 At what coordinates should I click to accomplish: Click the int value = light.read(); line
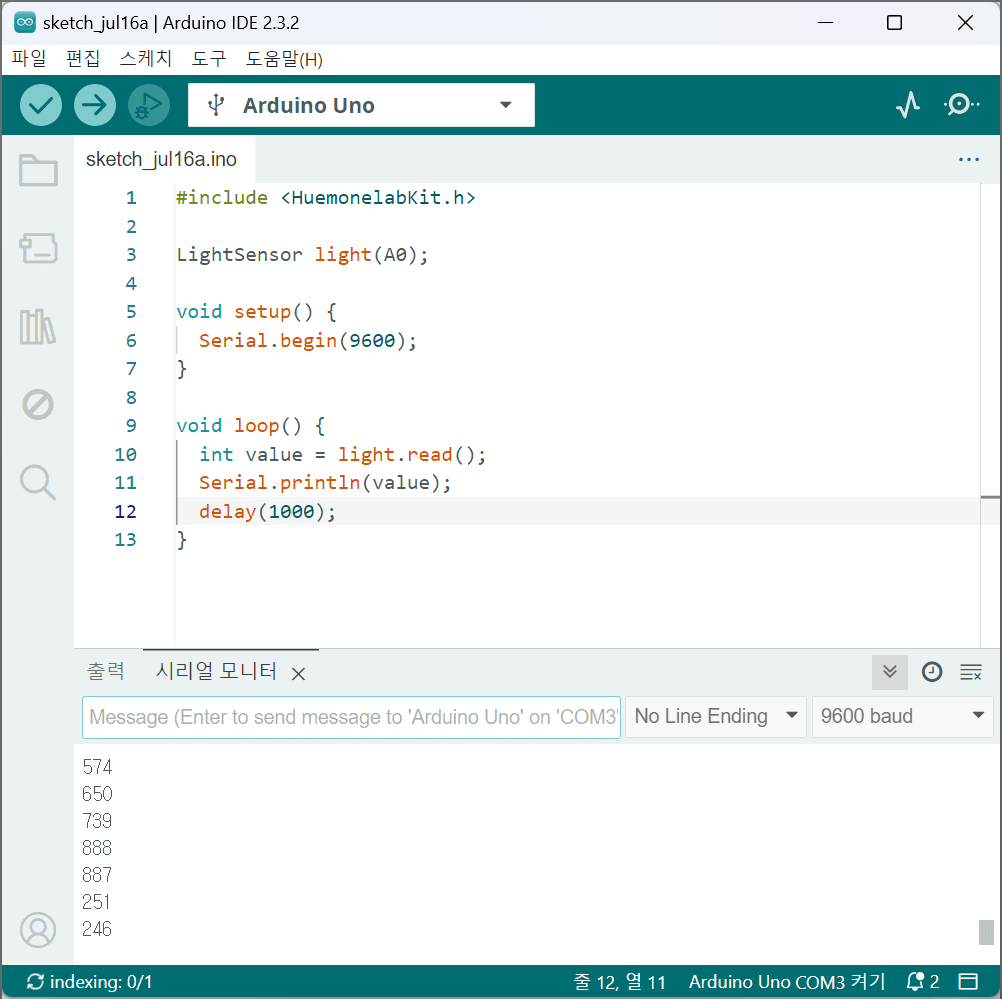point(343,454)
